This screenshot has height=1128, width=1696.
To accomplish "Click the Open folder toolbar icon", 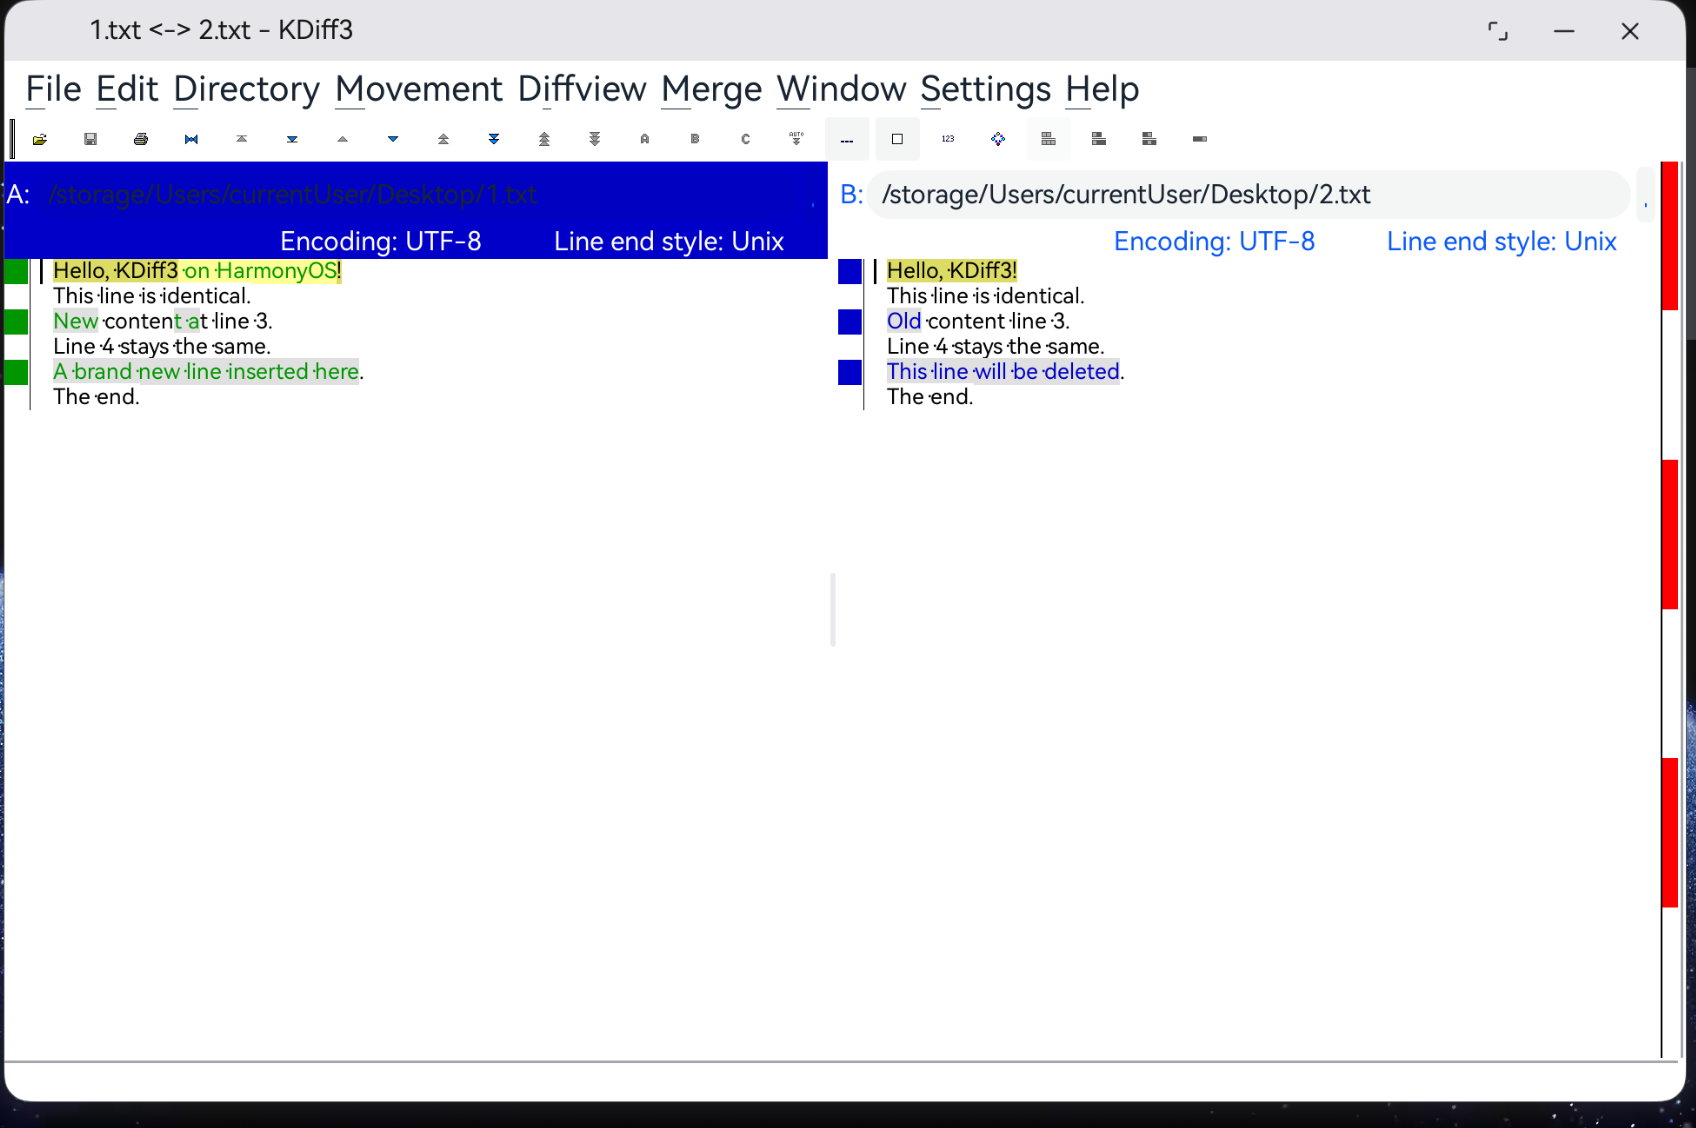I will coord(40,139).
